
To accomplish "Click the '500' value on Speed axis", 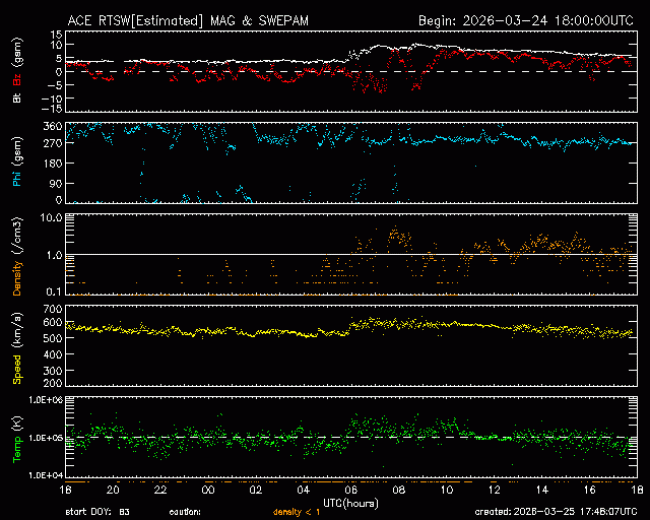I will click(53, 338).
